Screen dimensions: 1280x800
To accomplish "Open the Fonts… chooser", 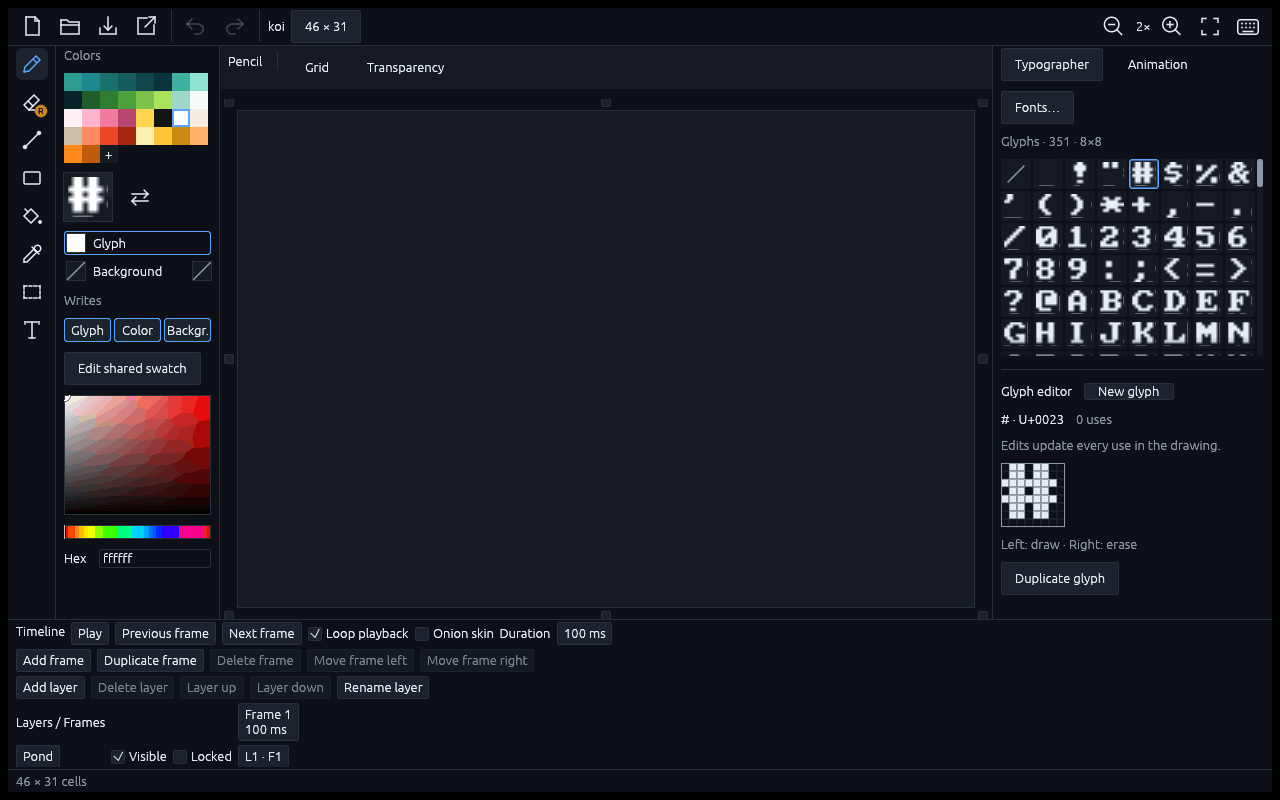I will (x=1037, y=107).
